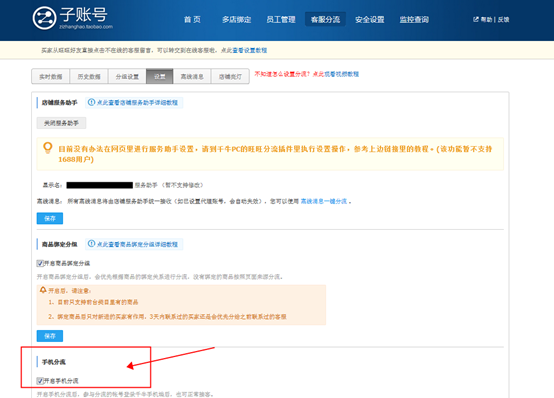Screen dimensions: 554x398
Task: Open the 离线消息一键分流 link
Action: pos(324,201)
